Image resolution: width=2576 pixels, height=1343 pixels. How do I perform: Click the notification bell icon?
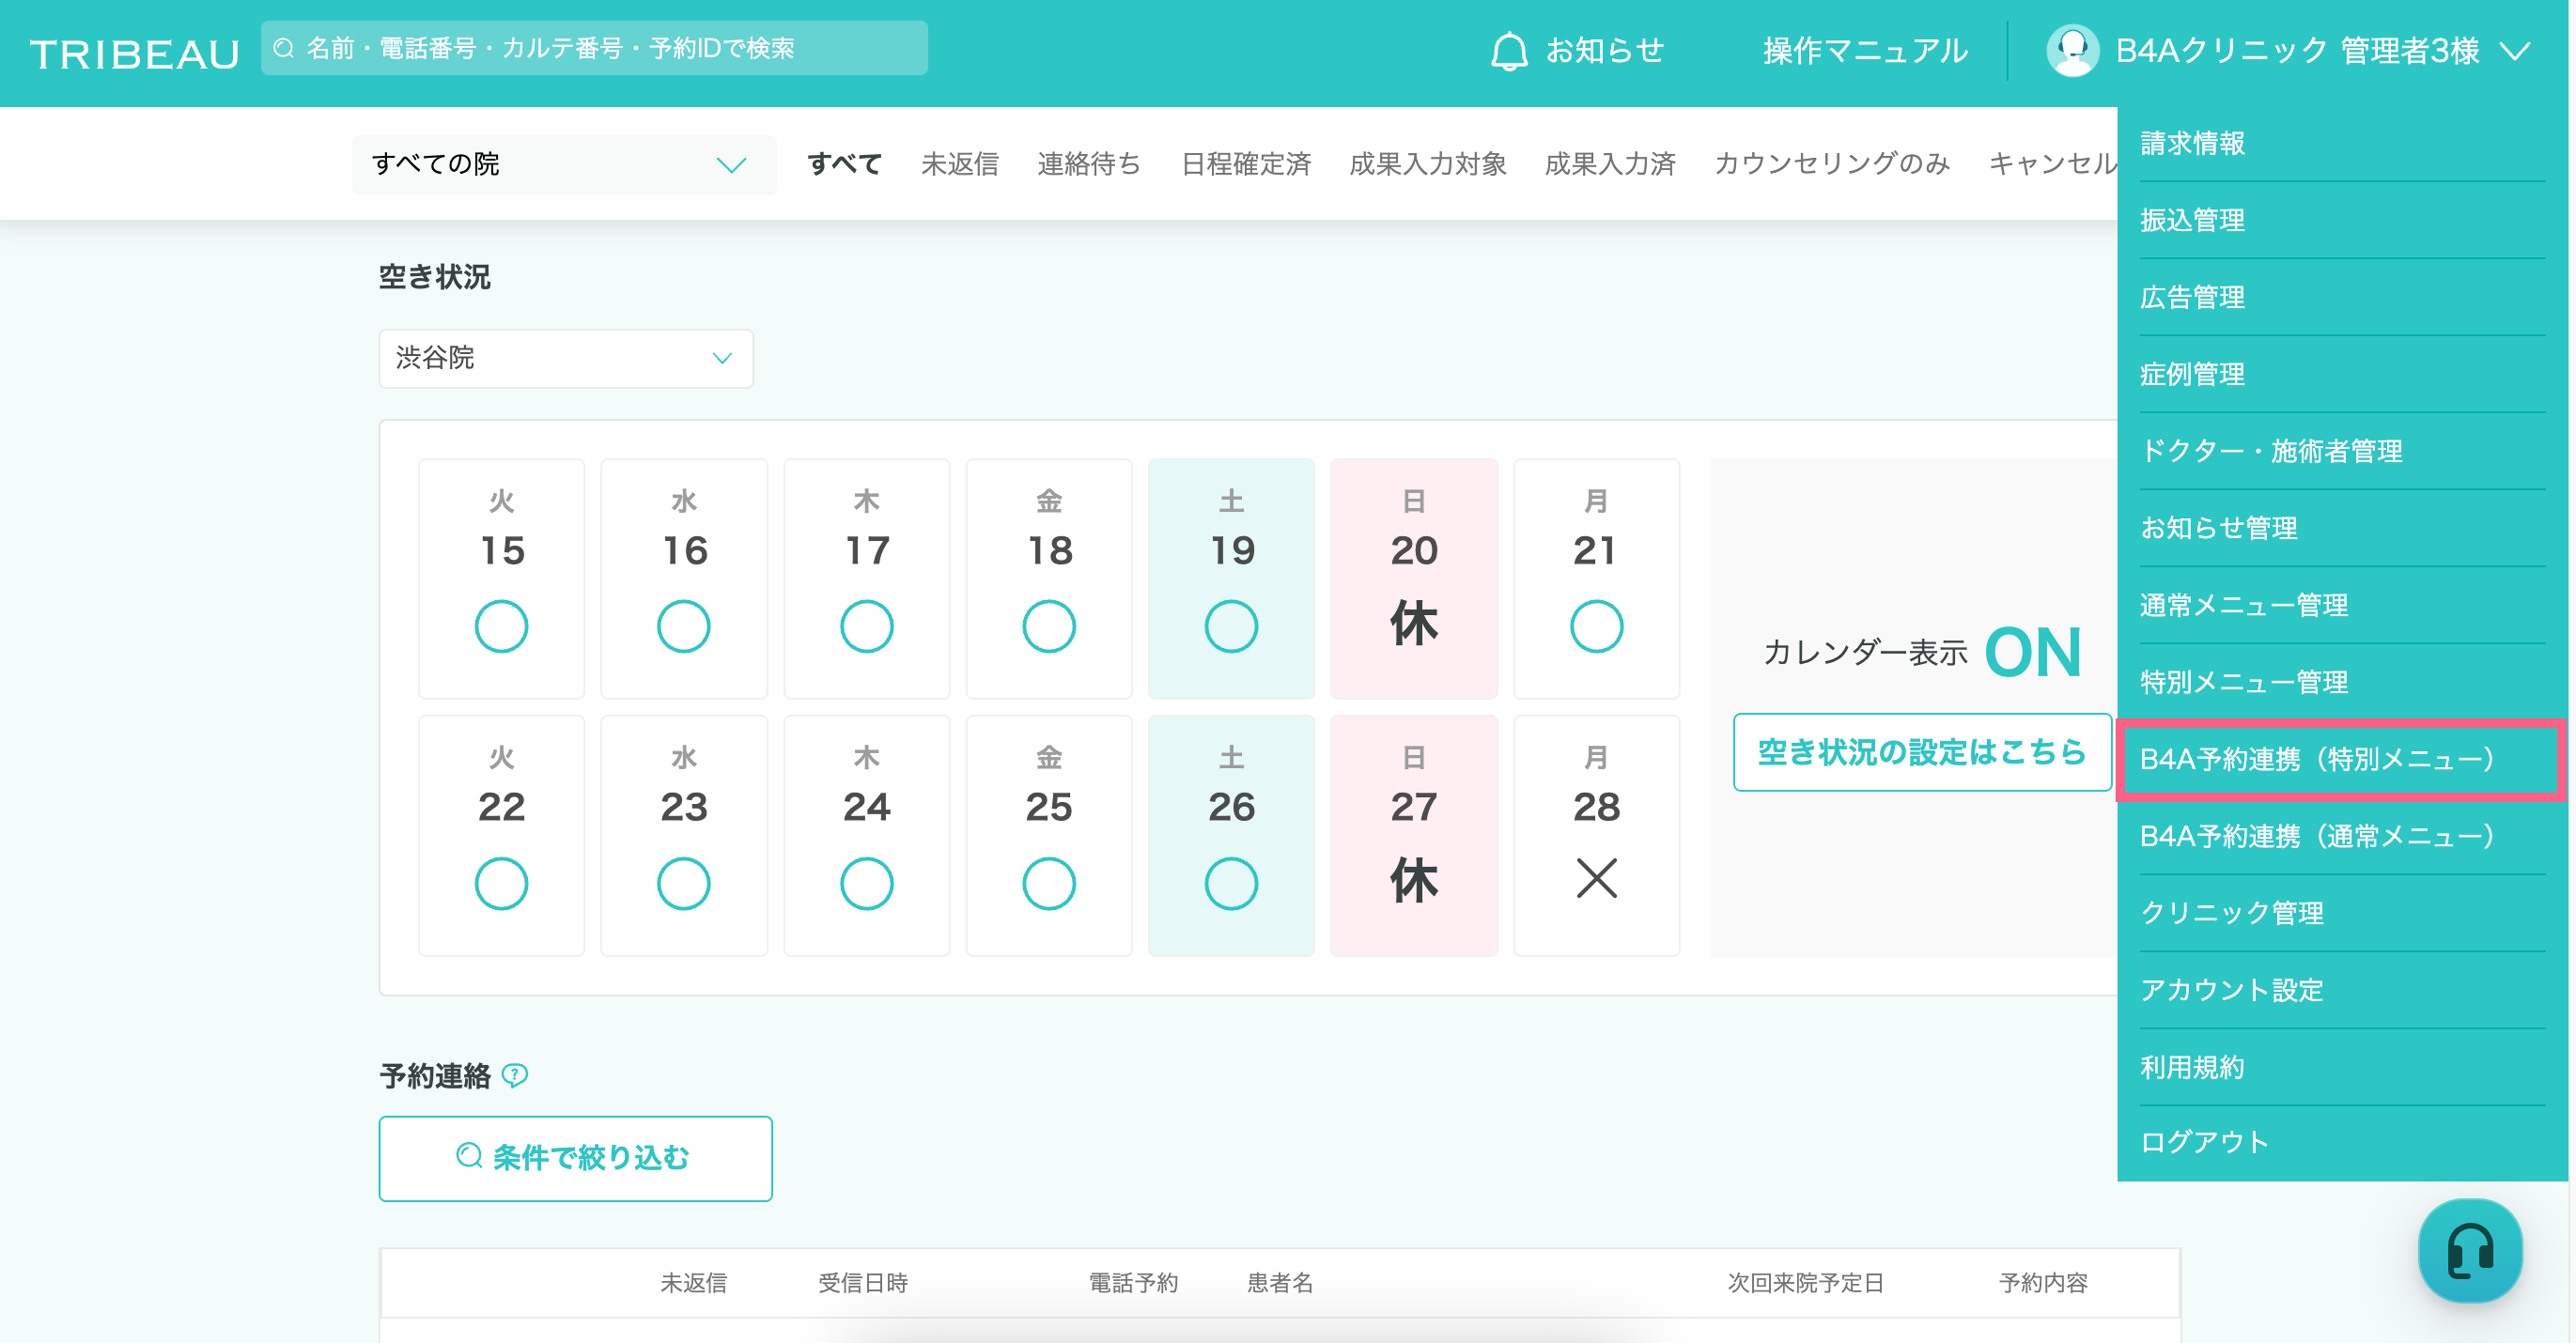(1508, 50)
